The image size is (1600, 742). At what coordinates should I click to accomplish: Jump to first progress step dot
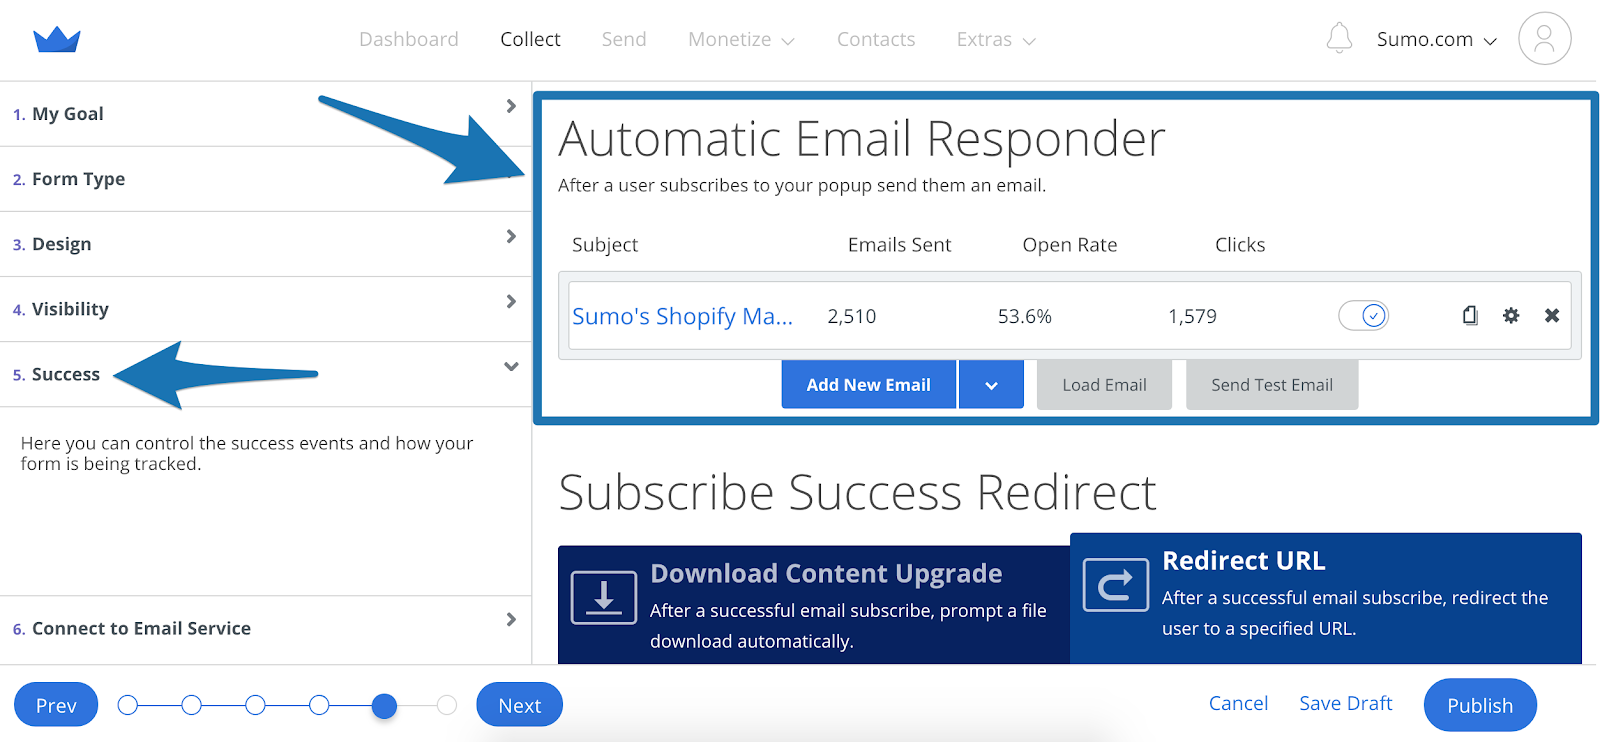click(128, 706)
